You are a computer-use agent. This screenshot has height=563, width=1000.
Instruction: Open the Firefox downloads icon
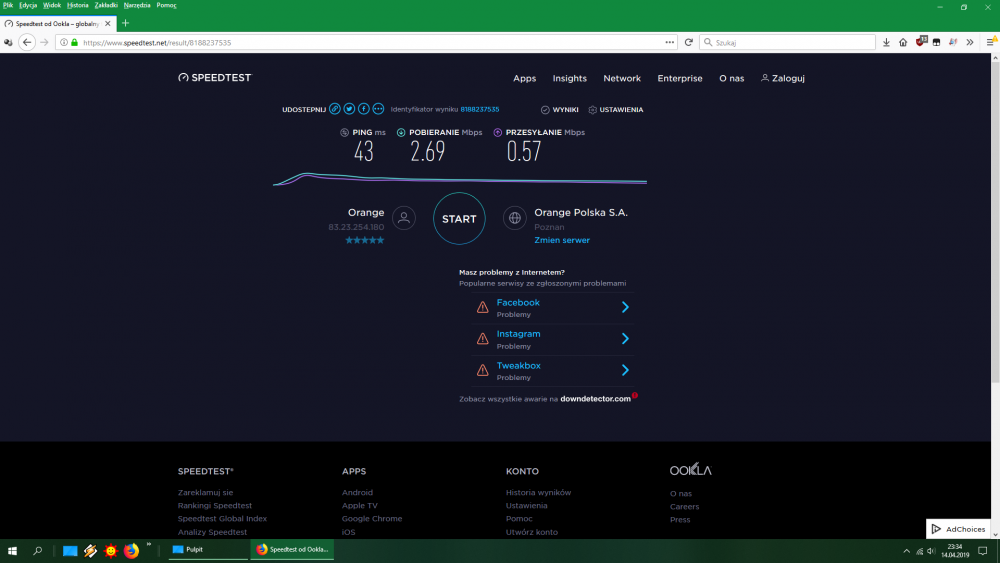tap(886, 42)
